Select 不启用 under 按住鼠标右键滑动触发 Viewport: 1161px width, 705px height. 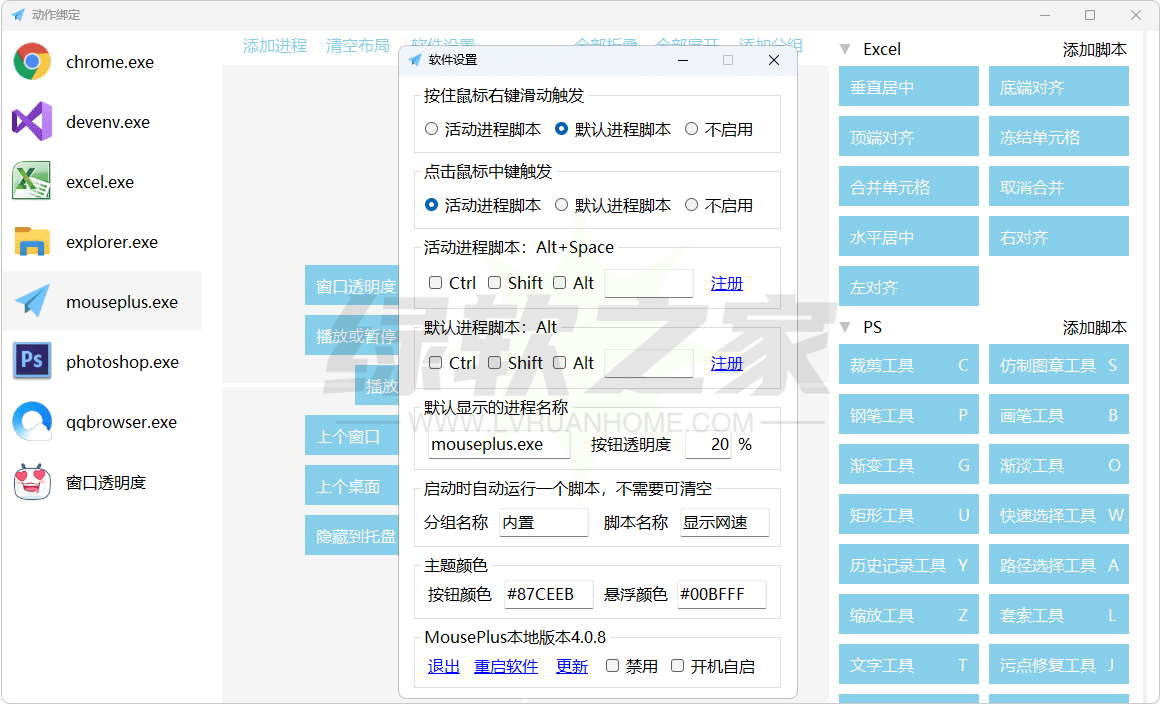tap(692, 129)
